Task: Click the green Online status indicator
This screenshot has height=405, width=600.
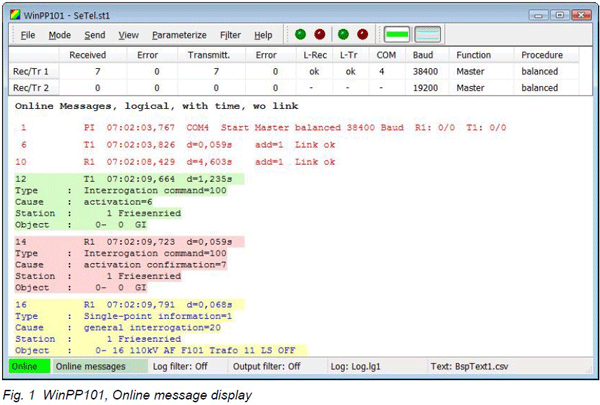Action: [29, 366]
